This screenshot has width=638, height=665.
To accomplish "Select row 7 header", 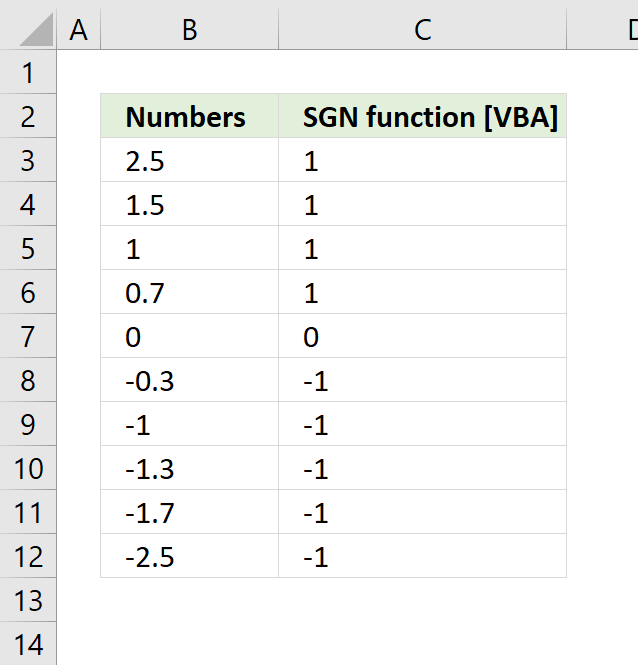I will (x=28, y=337).
